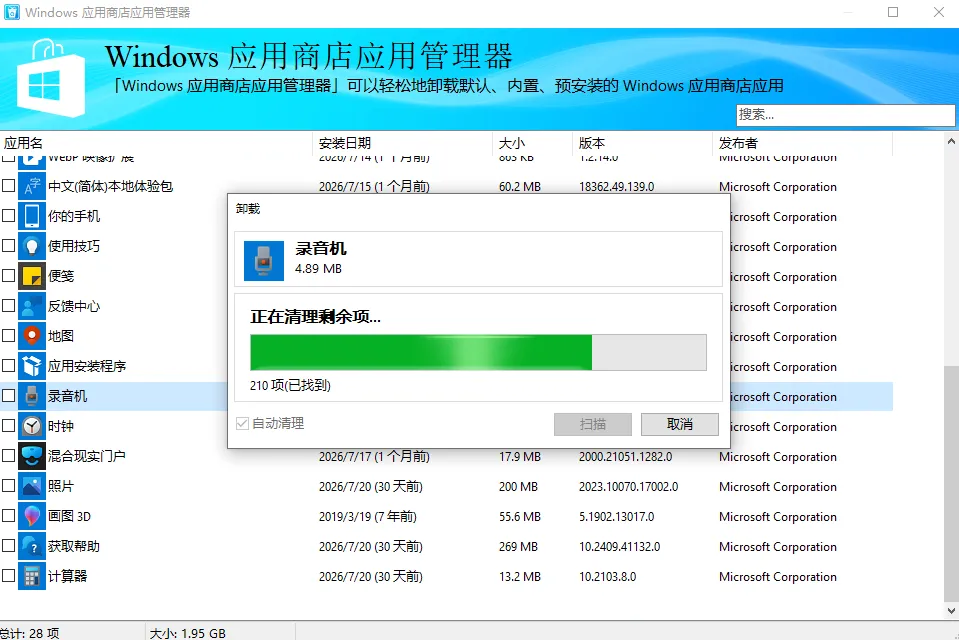Click the 应用安装程序 app name
The height and width of the screenshot is (640, 959).
pyautogui.click(x=87, y=367)
